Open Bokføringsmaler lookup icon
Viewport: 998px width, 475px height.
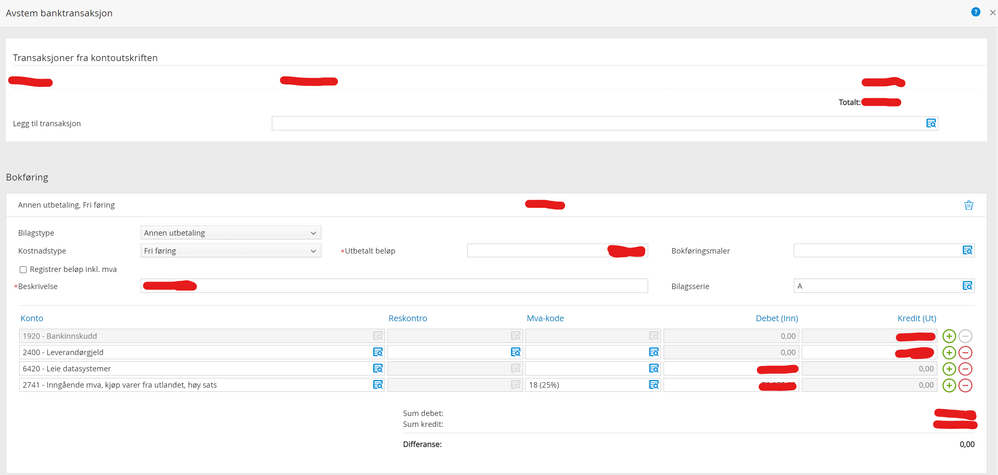[x=967, y=251]
